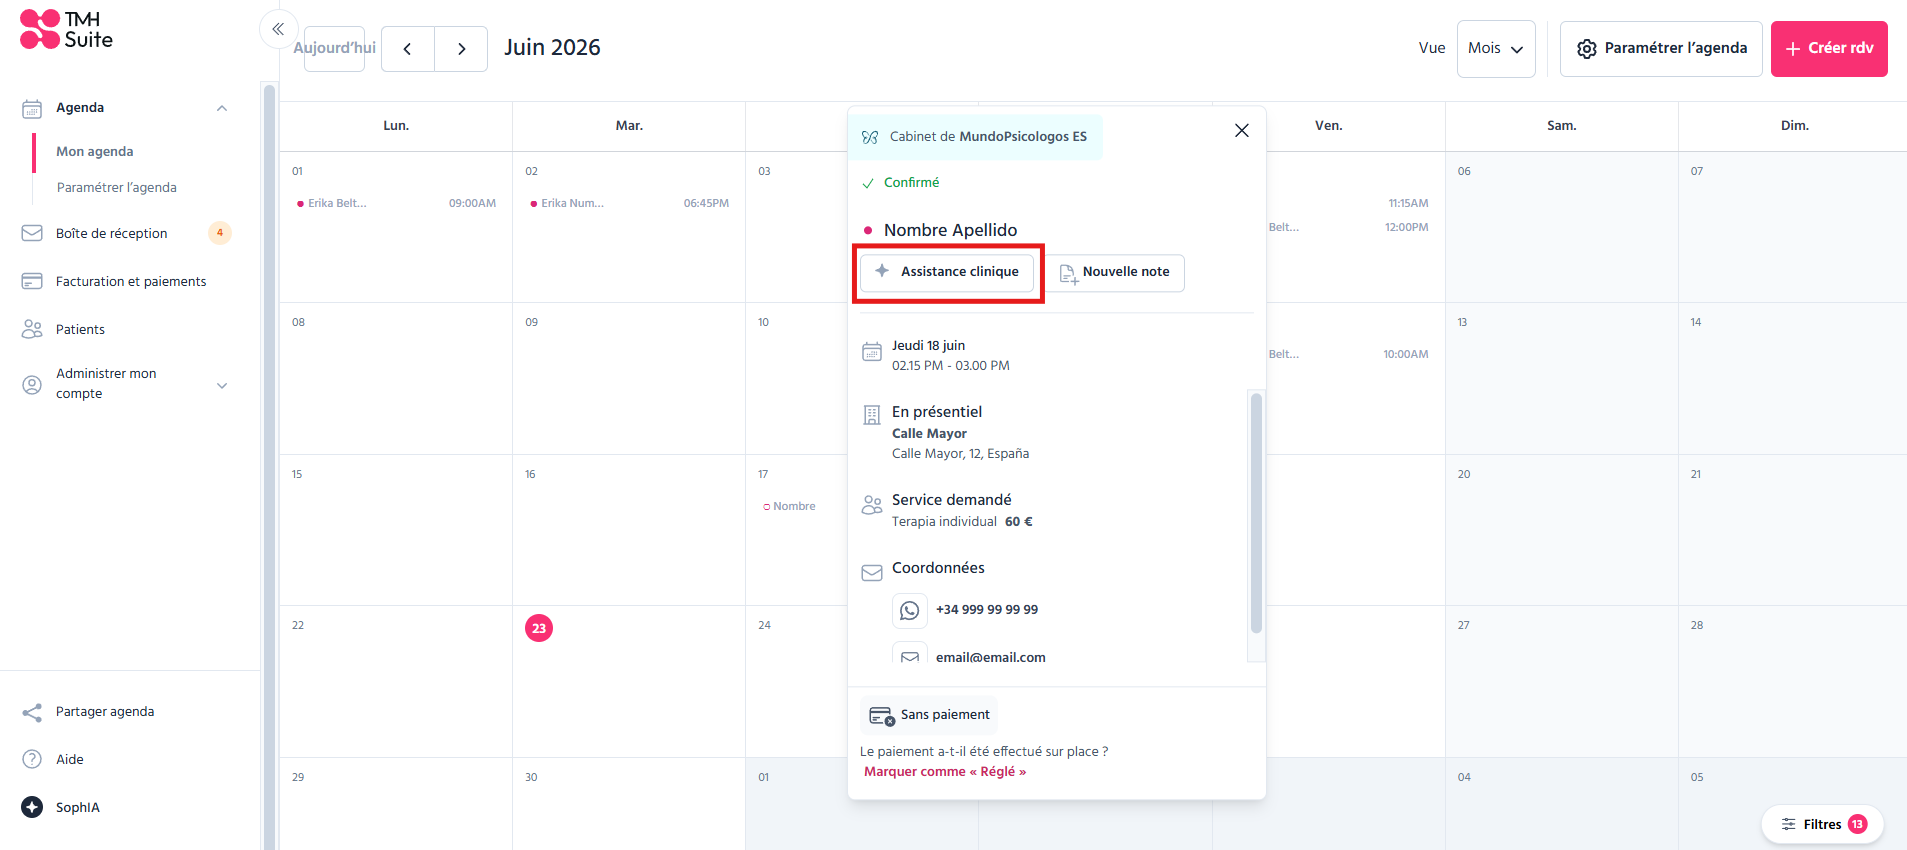Collapse the sidebar with the double-chevron icon
This screenshot has width=1907, height=850.
point(278,29)
